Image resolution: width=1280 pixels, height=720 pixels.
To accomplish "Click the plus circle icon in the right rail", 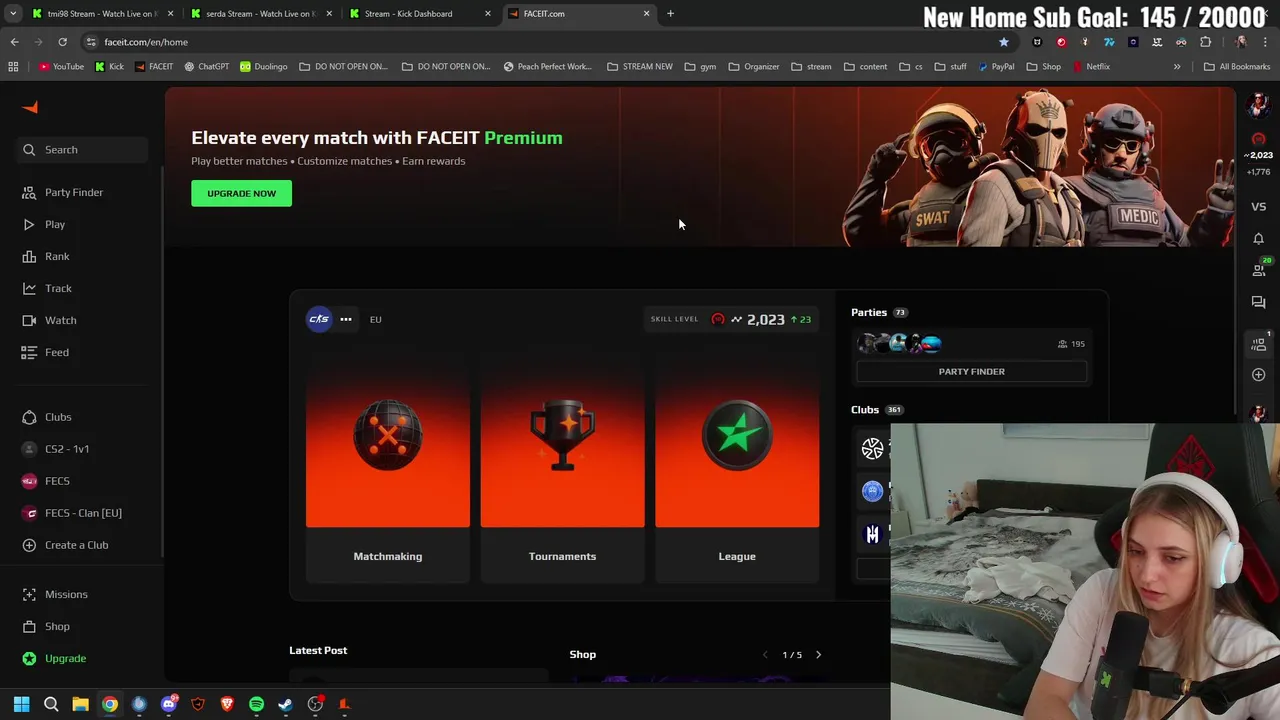I will (1258, 375).
